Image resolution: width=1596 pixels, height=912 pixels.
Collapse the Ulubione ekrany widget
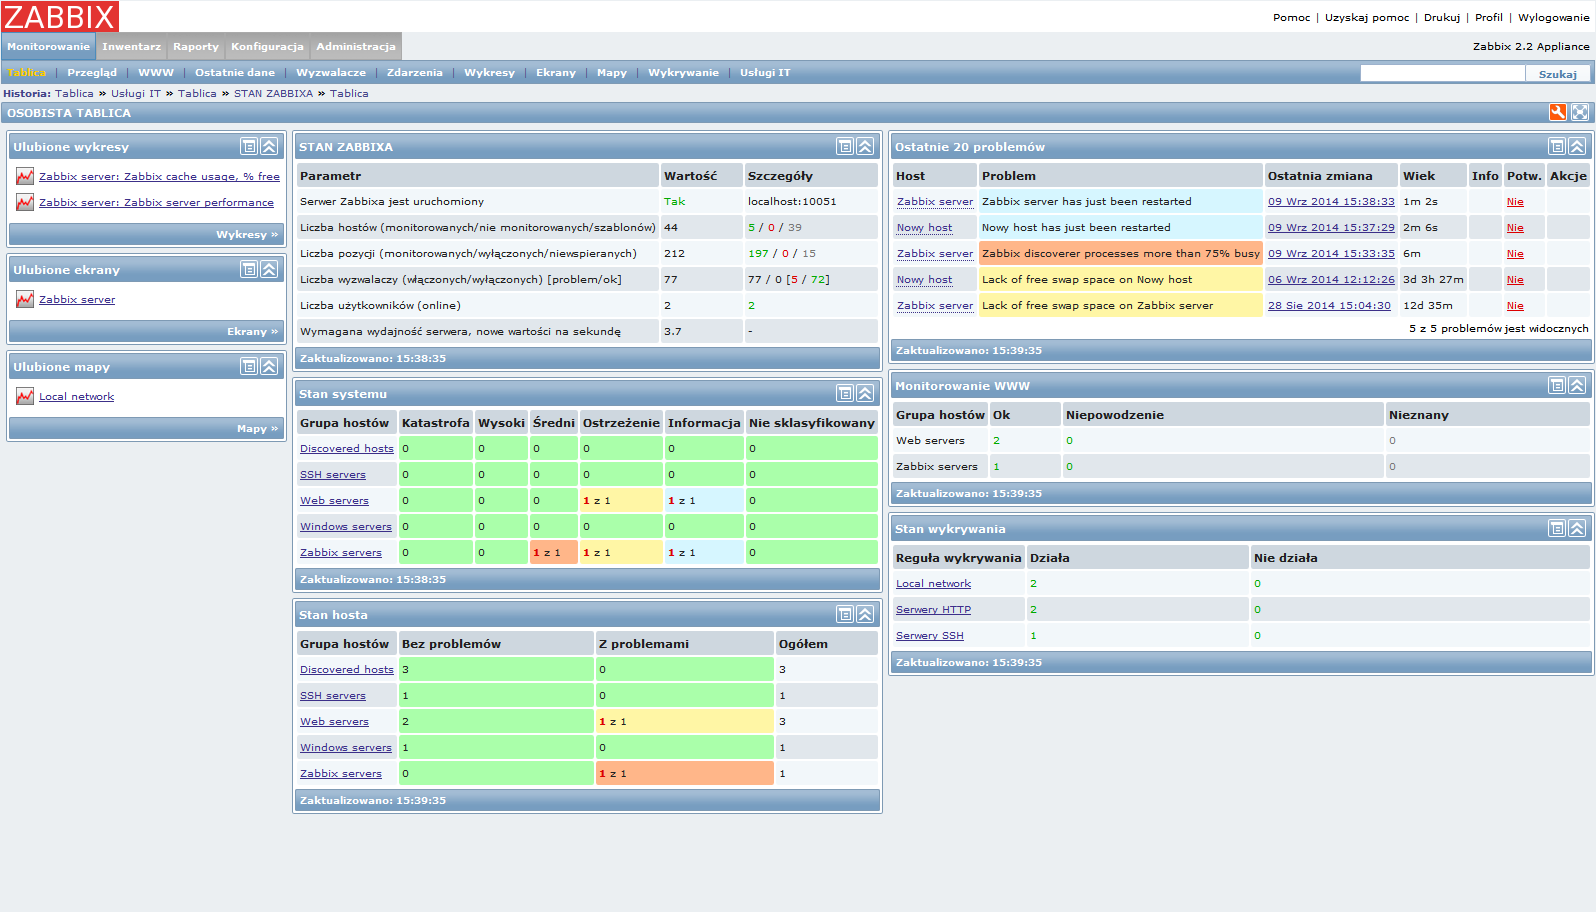click(x=269, y=269)
